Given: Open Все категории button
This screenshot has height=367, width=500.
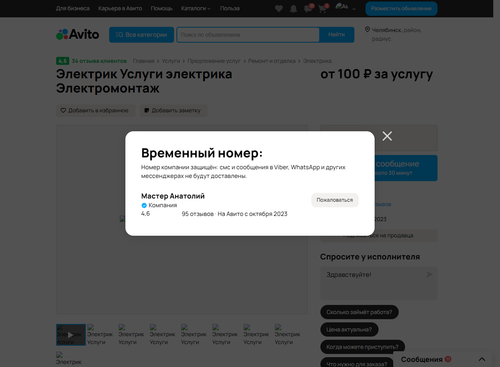Looking at the screenshot, I should tap(141, 35).
